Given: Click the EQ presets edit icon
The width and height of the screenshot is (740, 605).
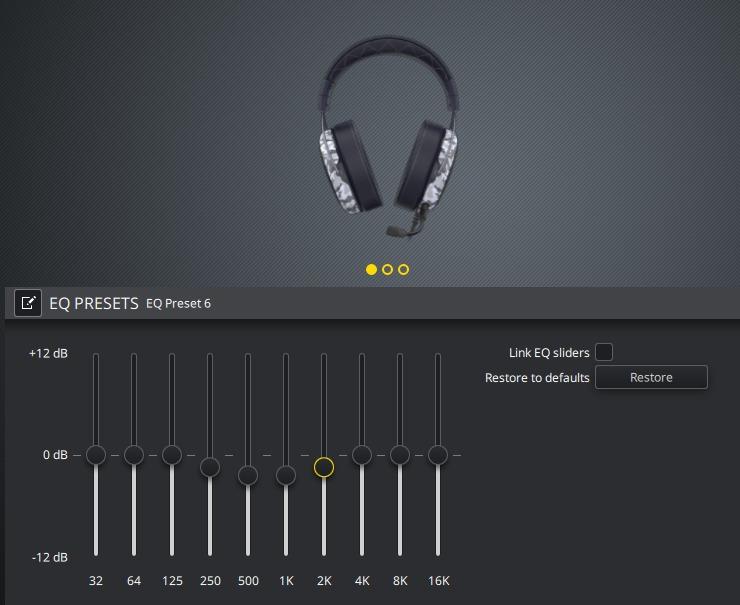Looking at the screenshot, I should point(28,303).
